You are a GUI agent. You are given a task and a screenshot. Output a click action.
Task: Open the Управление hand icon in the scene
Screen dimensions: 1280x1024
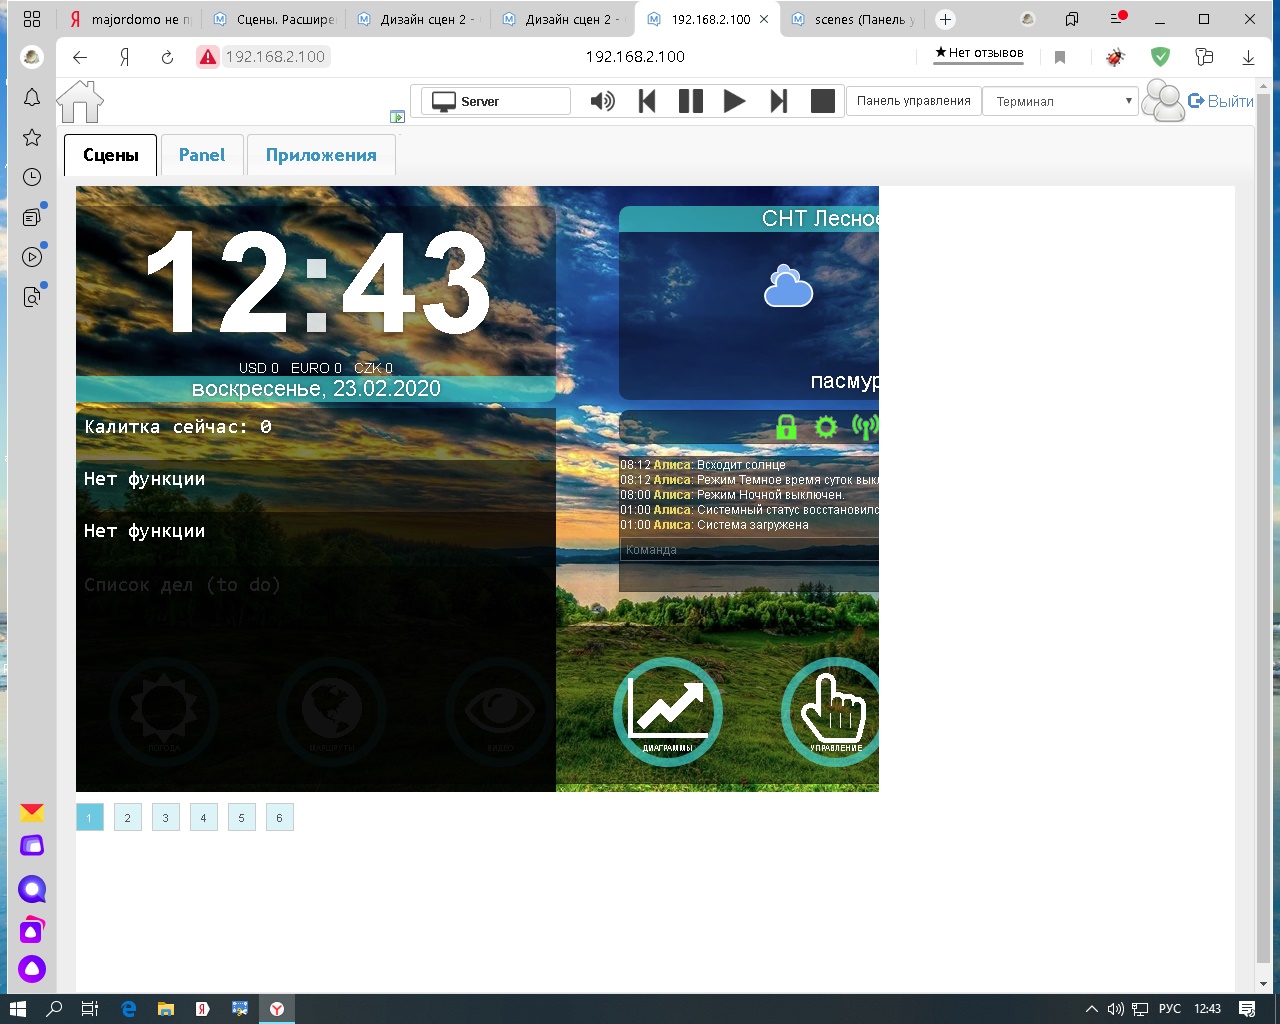(x=830, y=712)
